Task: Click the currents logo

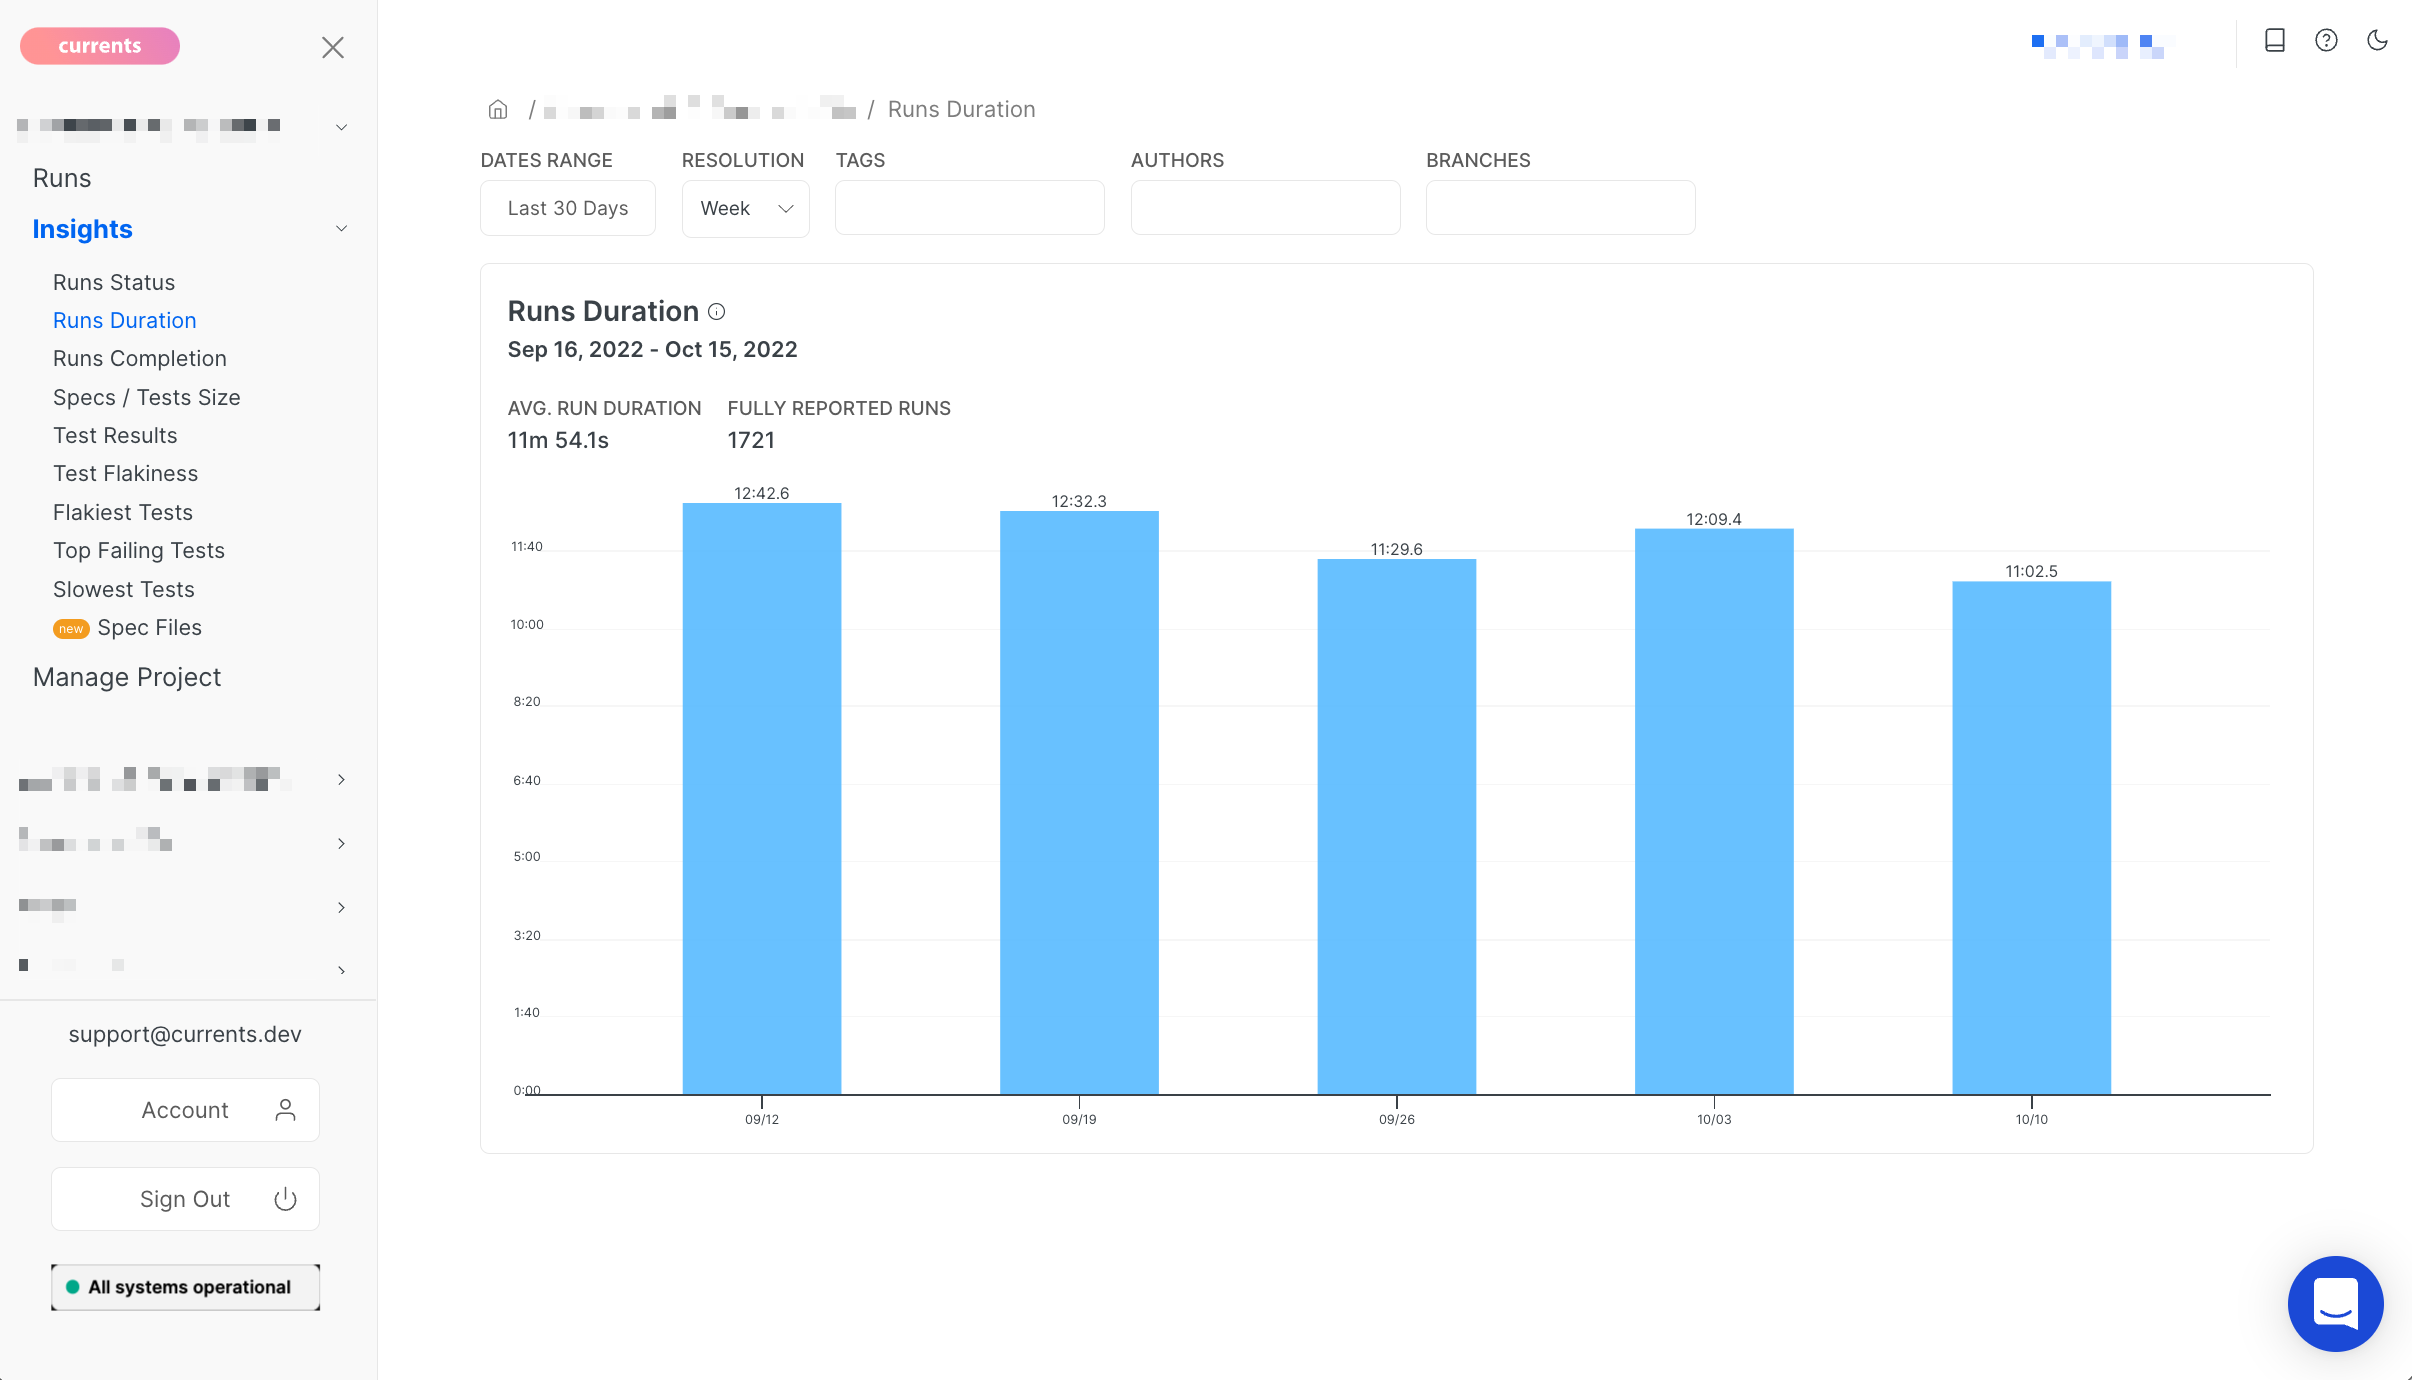Action: (100, 46)
